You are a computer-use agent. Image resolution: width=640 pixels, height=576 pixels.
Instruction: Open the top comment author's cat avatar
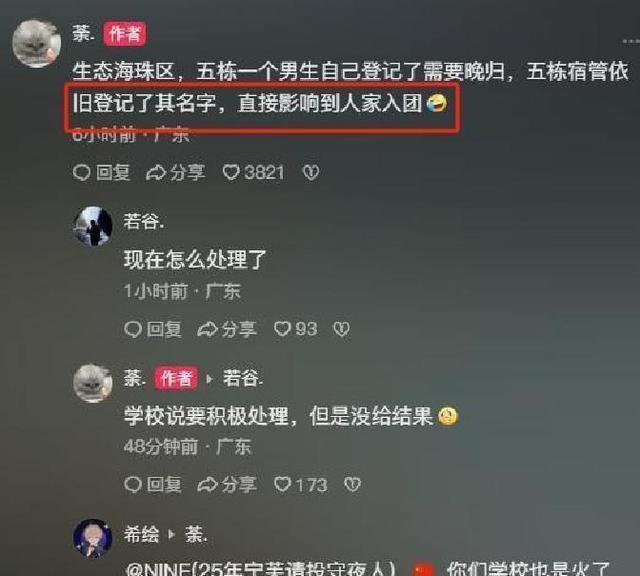37,43
